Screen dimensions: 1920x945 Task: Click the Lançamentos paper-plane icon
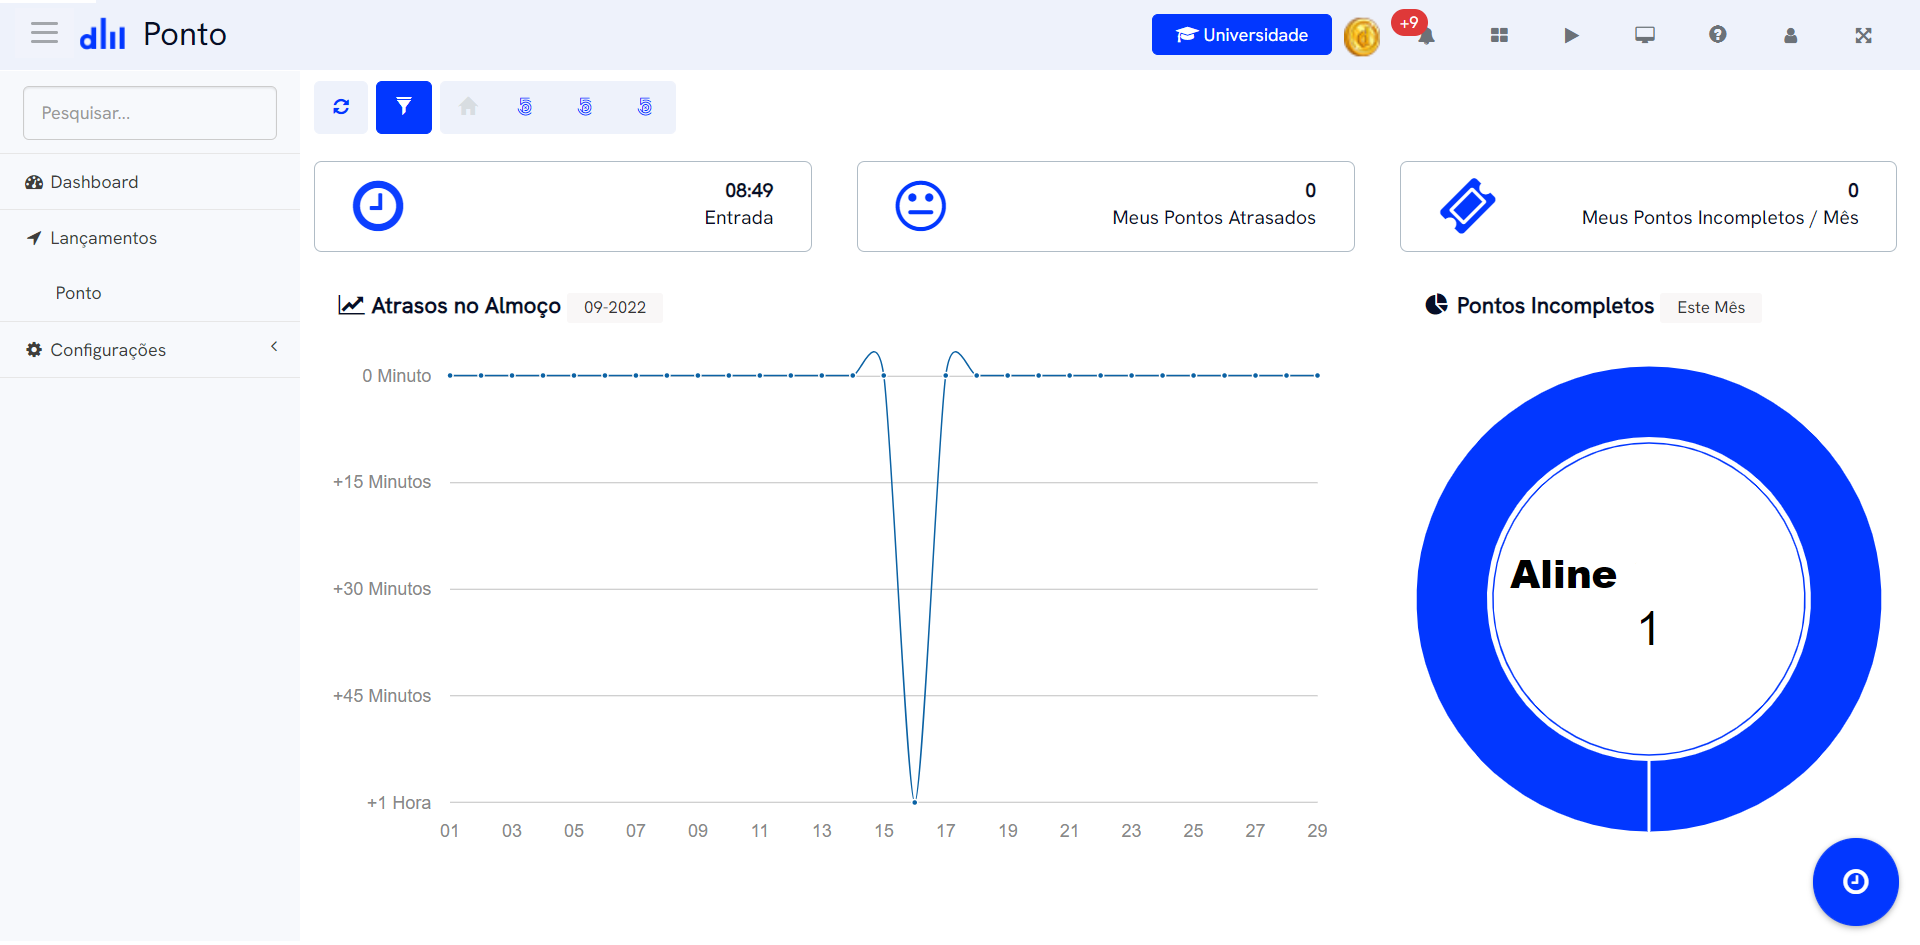coord(34,238)
